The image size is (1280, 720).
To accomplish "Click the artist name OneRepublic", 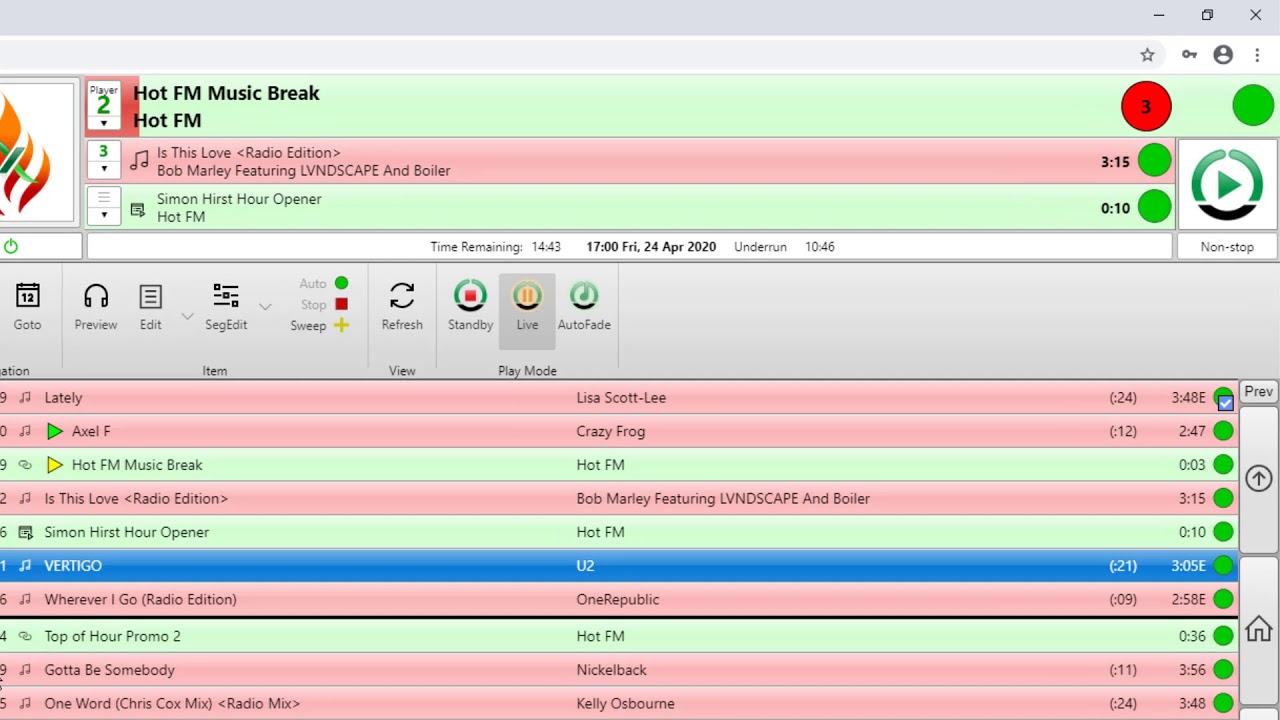I will coord(617,599).
